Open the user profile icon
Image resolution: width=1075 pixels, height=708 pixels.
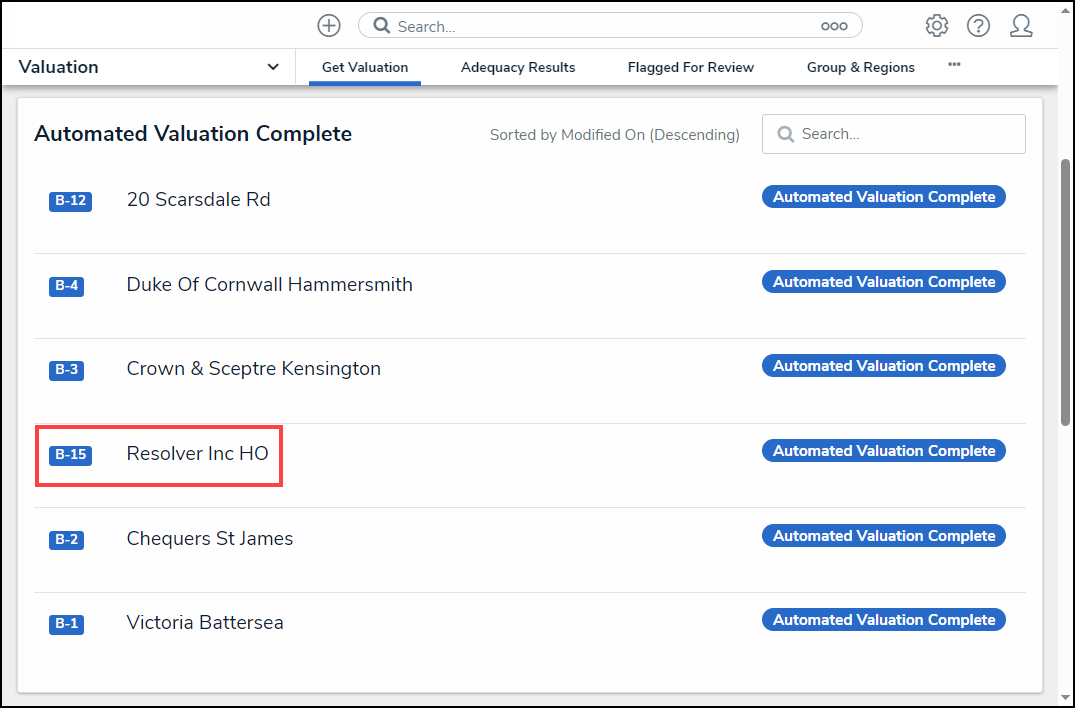coord(1021,26)
